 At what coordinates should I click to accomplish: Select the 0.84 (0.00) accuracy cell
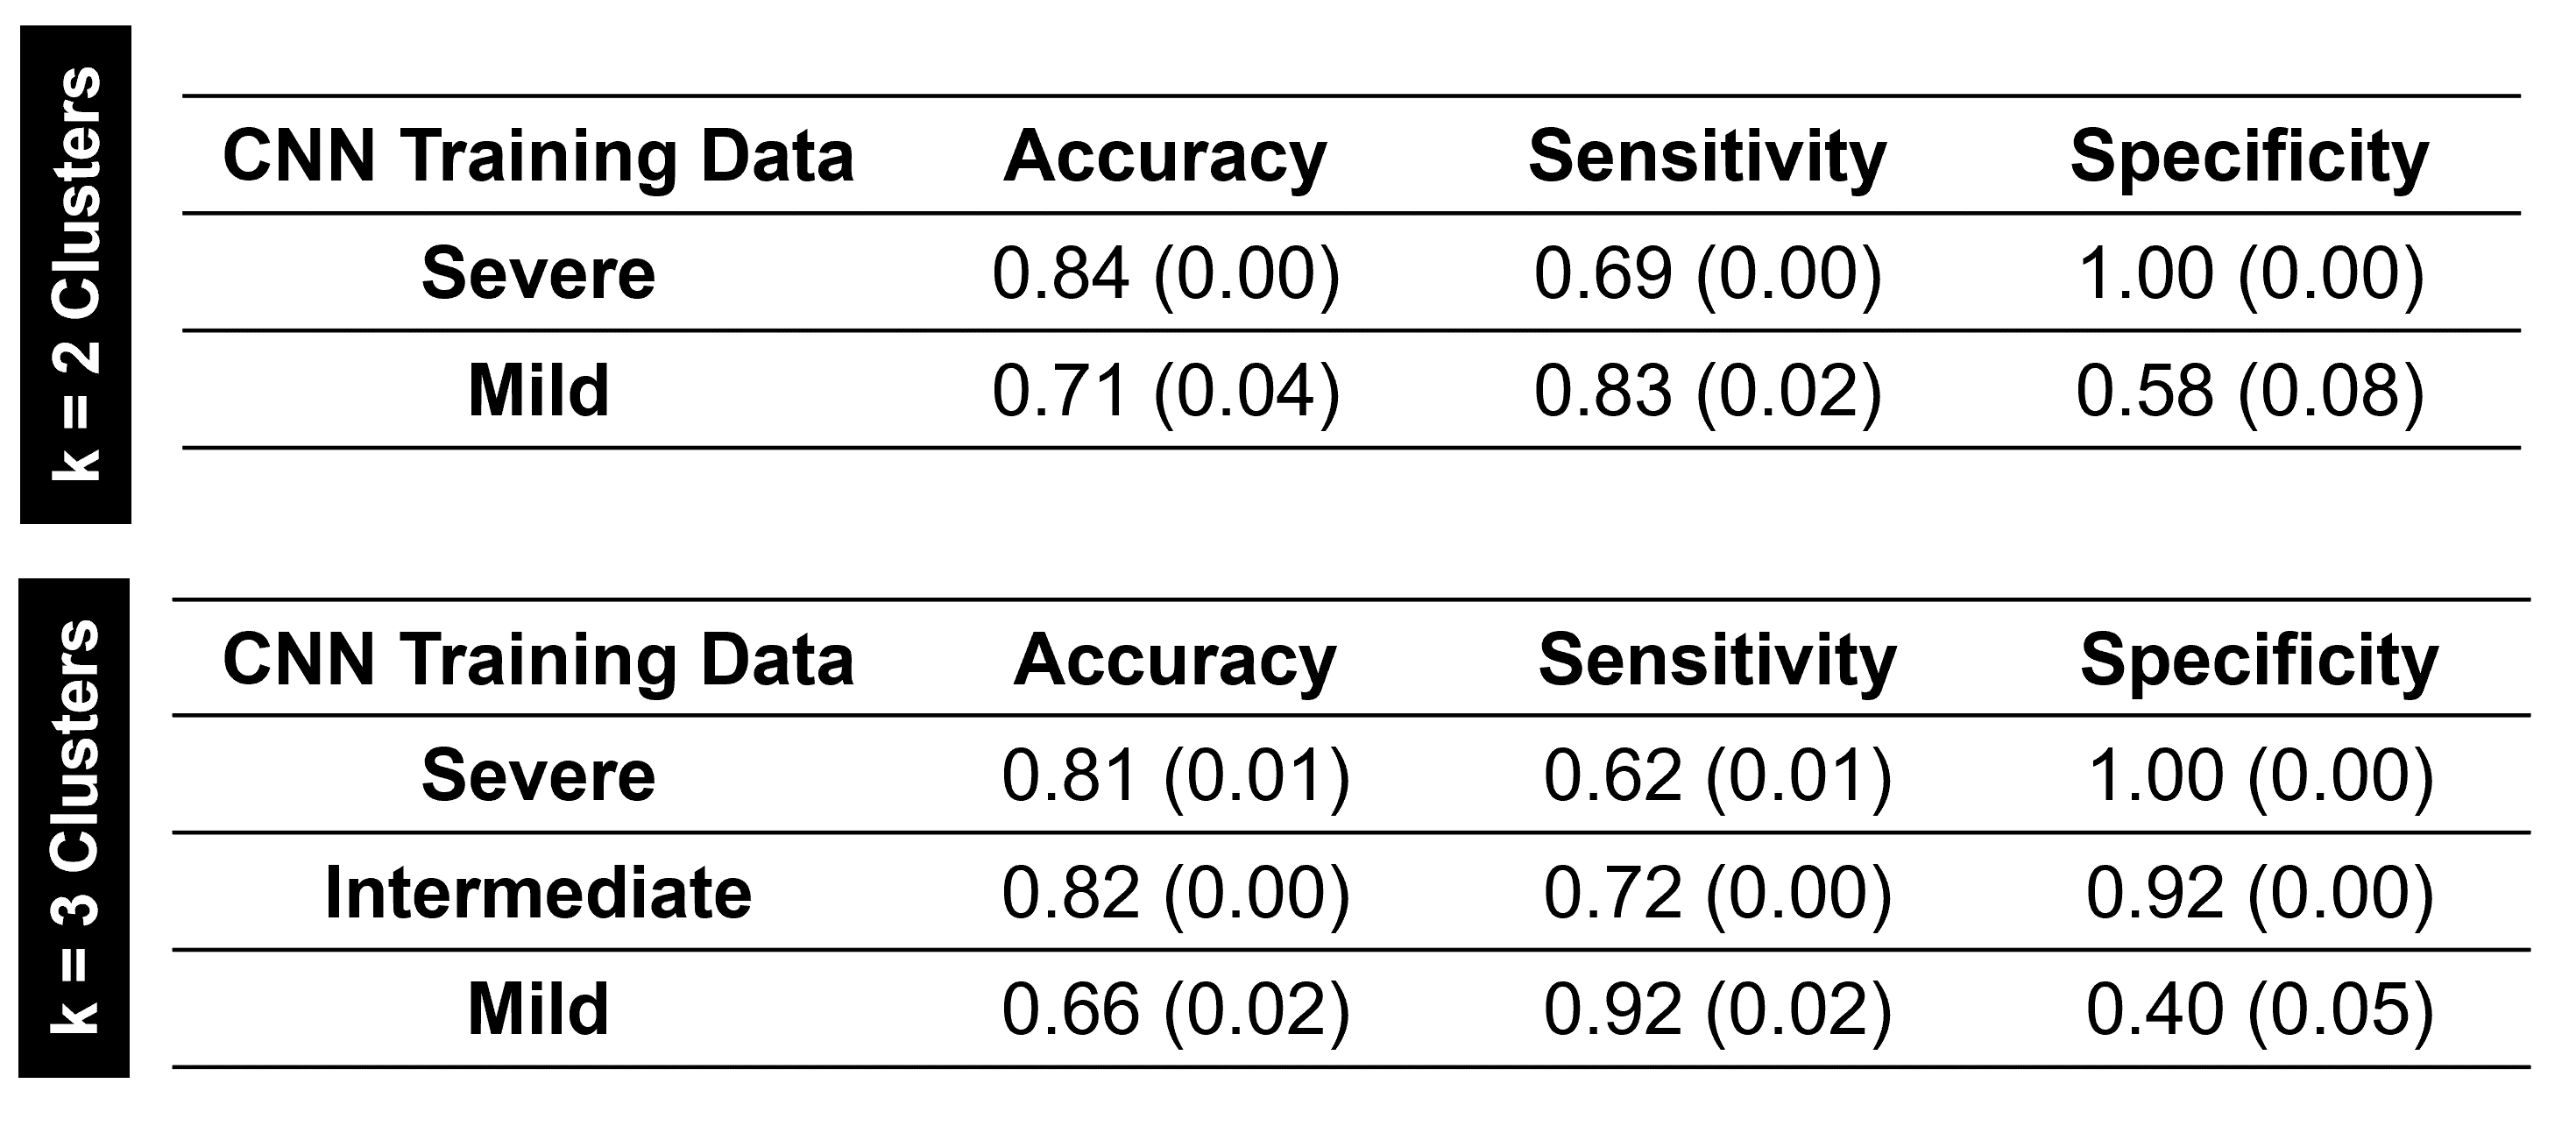[1166, 273]
